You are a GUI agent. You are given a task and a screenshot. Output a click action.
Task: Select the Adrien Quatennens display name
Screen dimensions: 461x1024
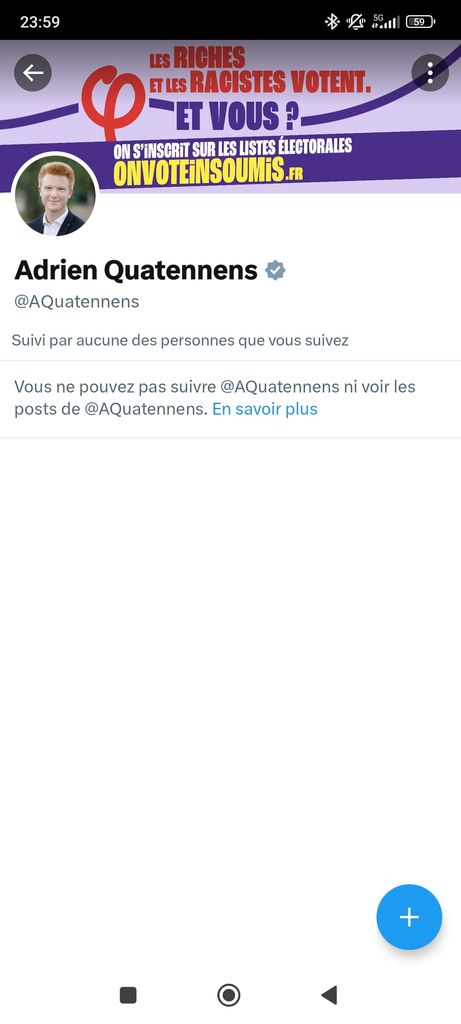click(x=136, y=270)
